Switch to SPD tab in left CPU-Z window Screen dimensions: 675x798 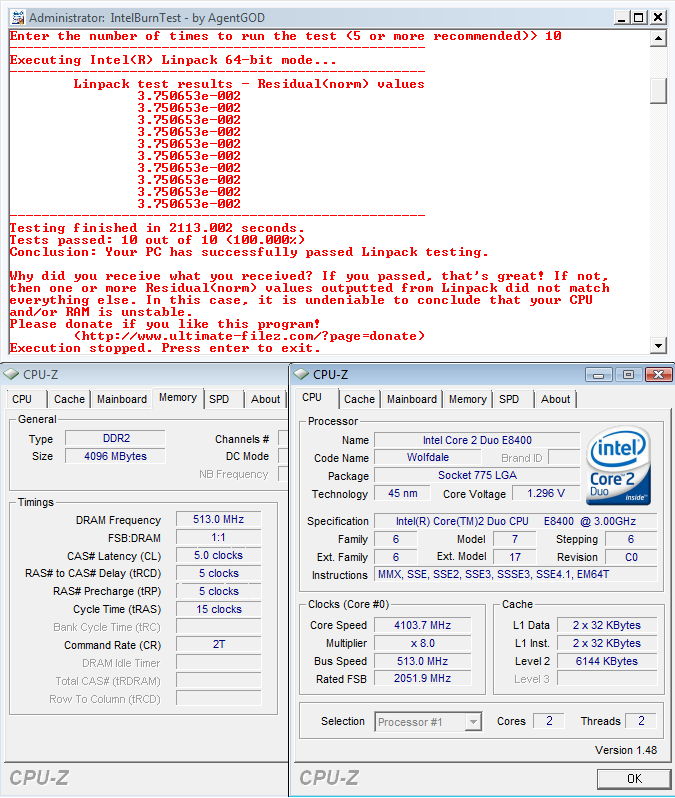[219, 399]
